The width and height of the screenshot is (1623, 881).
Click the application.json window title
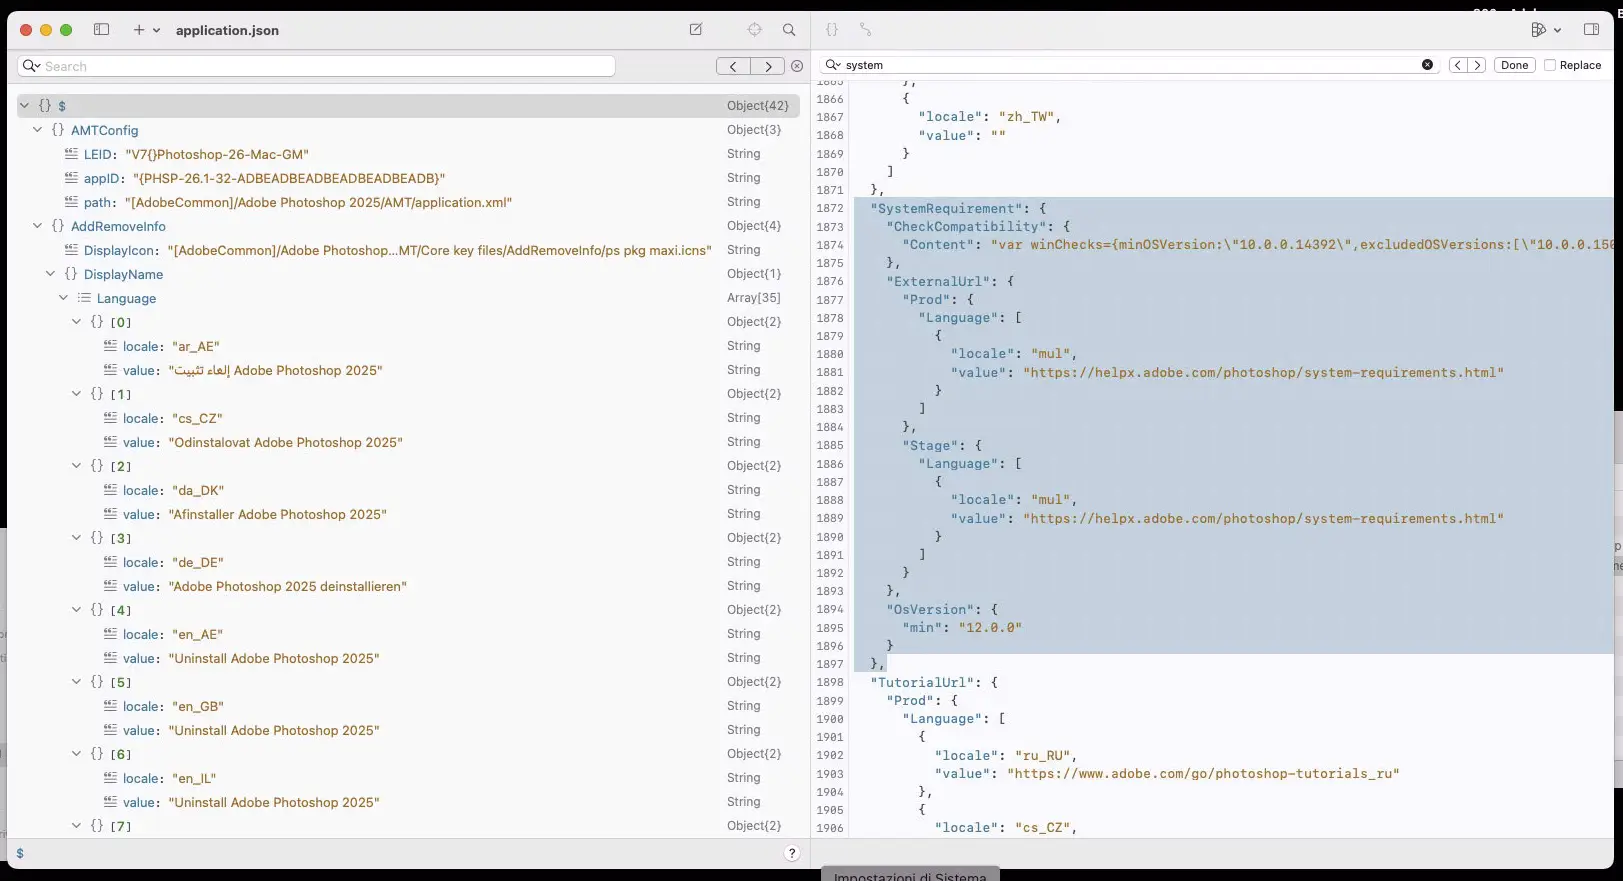click(227, 30)
